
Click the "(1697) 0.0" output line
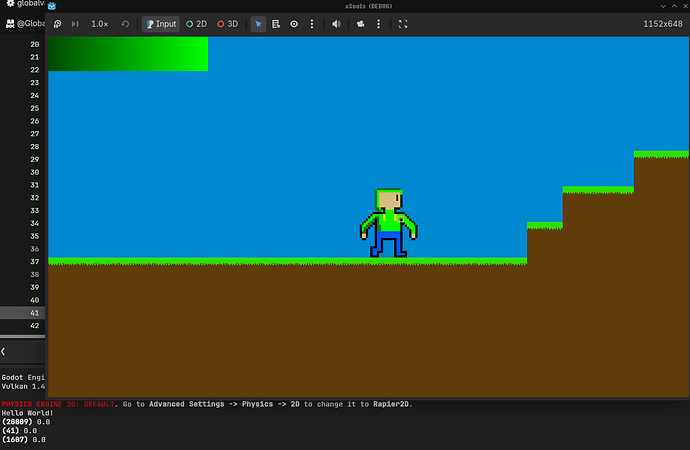click(x=24, y=439)
